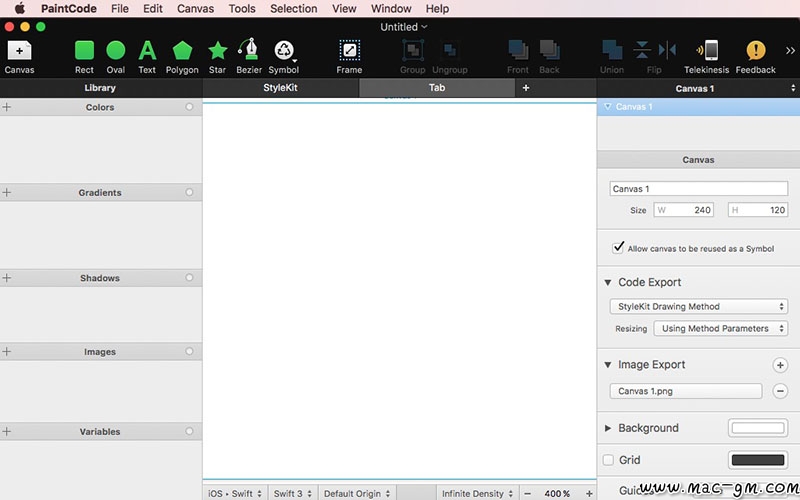The width and height of the screenshot is (800, 500).
Task: Collapse Canvas 1 tree item triangle
Action: coord(607,106)
